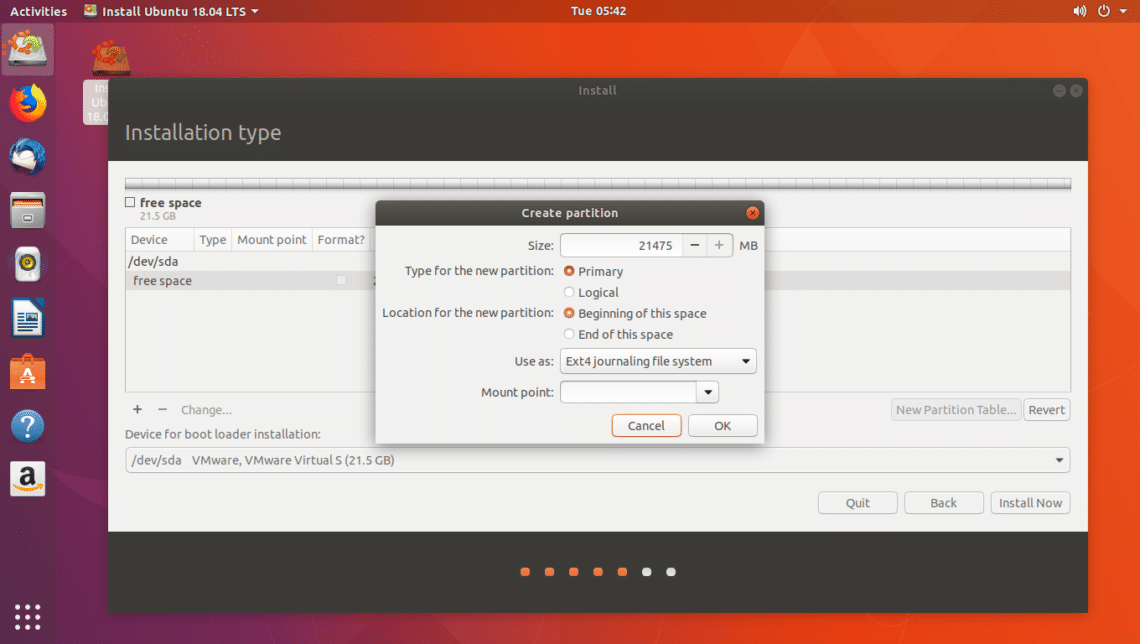The width and height of the screenshot is (1140, 644).
Task: Confirm the partition with OK
Action: 723,426
